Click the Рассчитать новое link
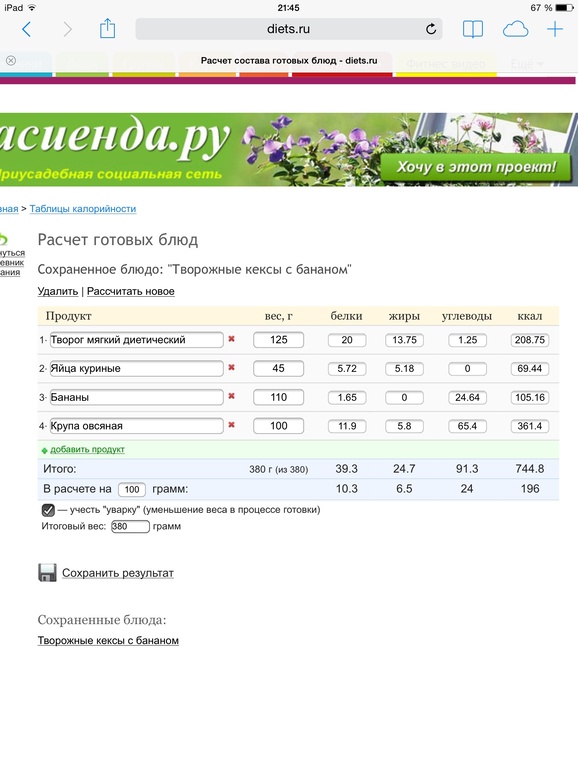This screenshot has width=578, height=770. point(131,291)
